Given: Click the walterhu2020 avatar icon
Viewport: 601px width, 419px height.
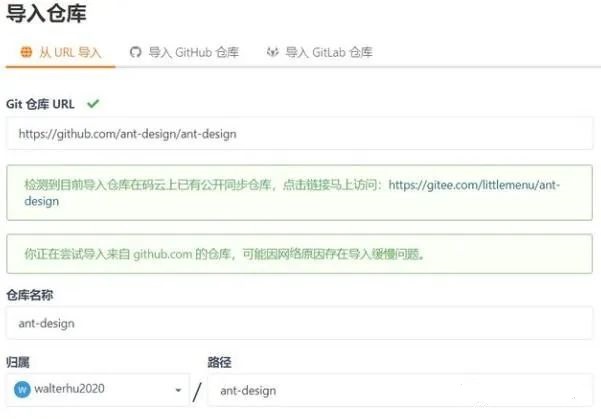Looking at the screenshot, I should click(x=22, y=389).
